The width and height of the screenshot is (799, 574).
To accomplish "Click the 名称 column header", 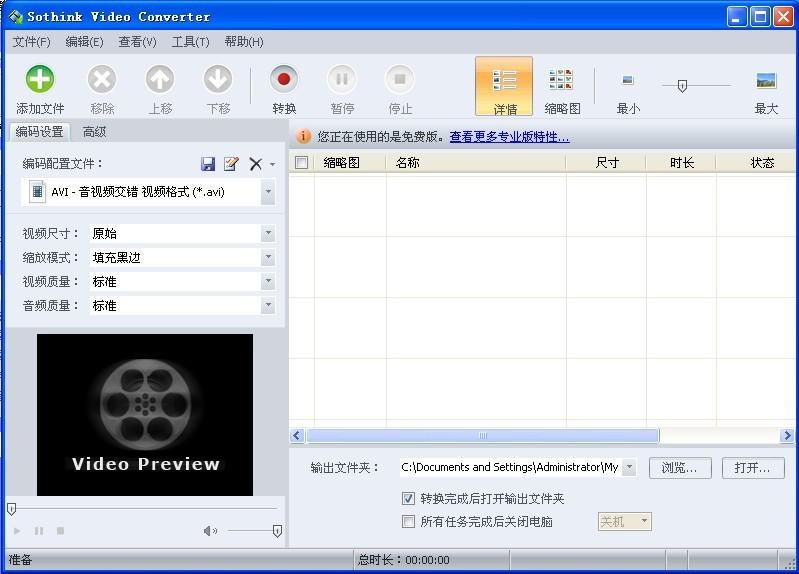I will [x=475, y=163].
